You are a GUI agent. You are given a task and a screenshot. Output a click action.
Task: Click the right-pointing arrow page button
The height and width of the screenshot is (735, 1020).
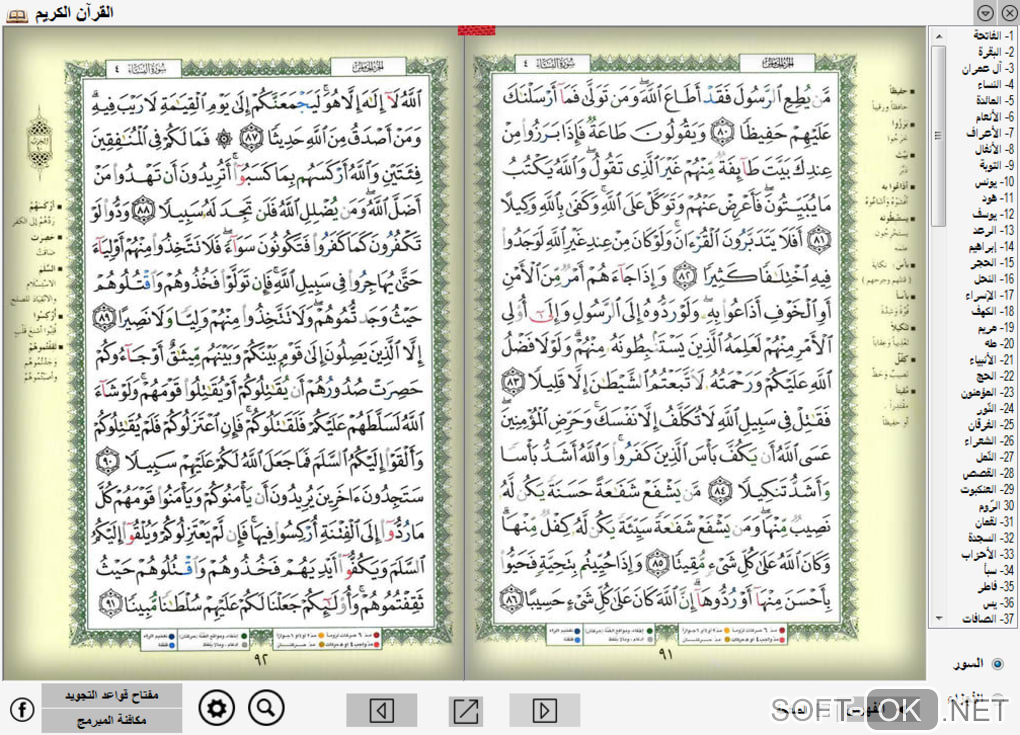(x=544, y=710)
